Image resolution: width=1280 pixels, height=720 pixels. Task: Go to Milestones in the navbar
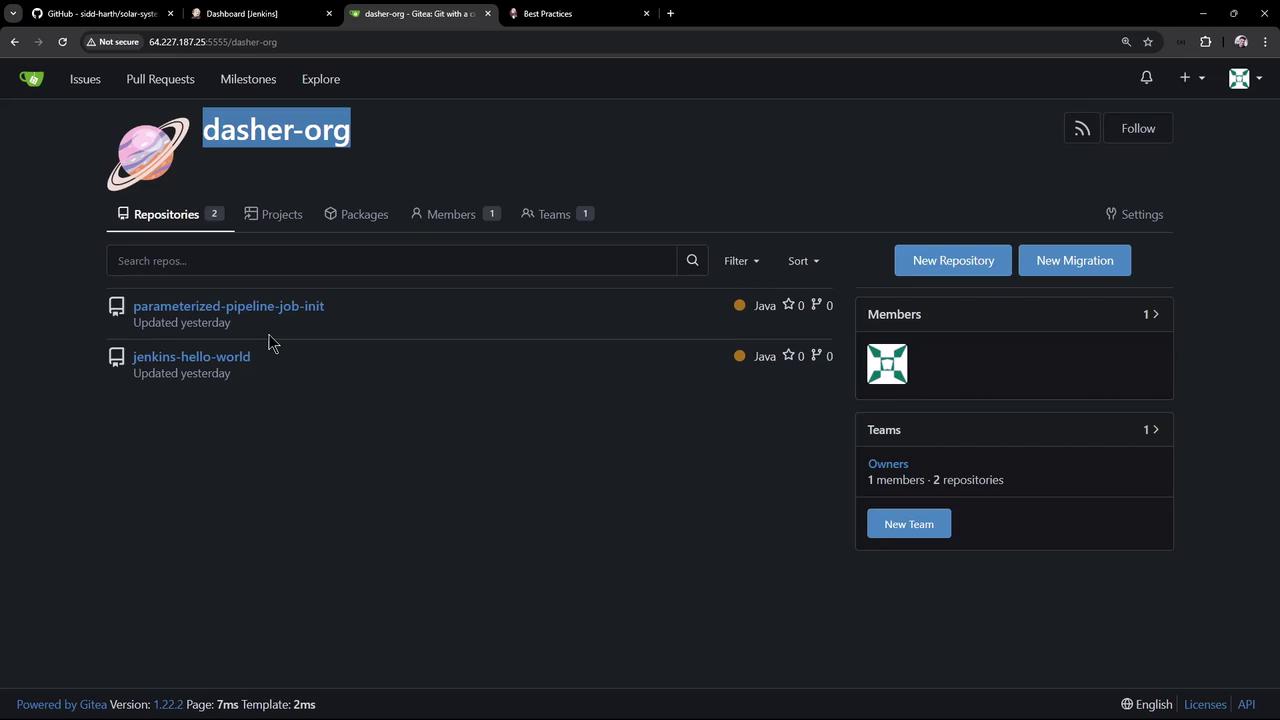(248, 79)
